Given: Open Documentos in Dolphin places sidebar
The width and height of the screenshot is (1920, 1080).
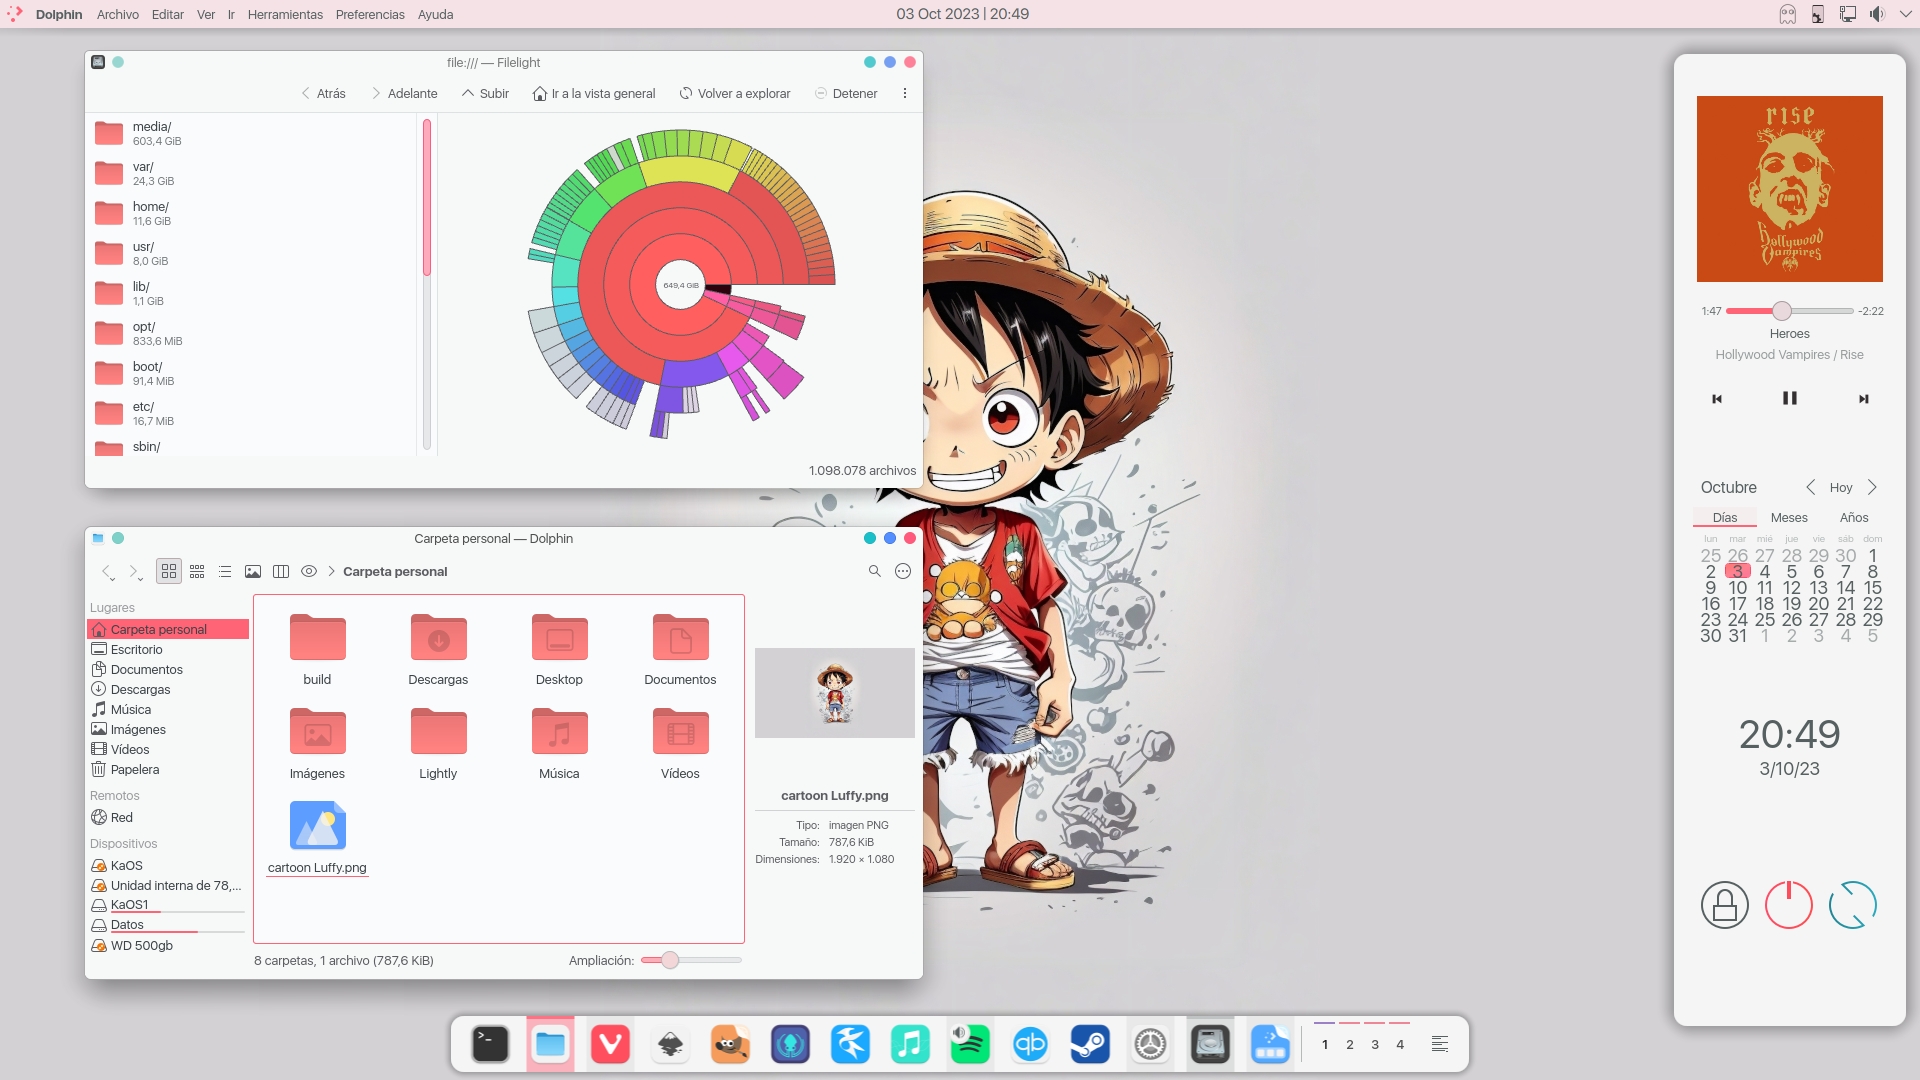Looking at the screenshot, I should pos(146,669).
